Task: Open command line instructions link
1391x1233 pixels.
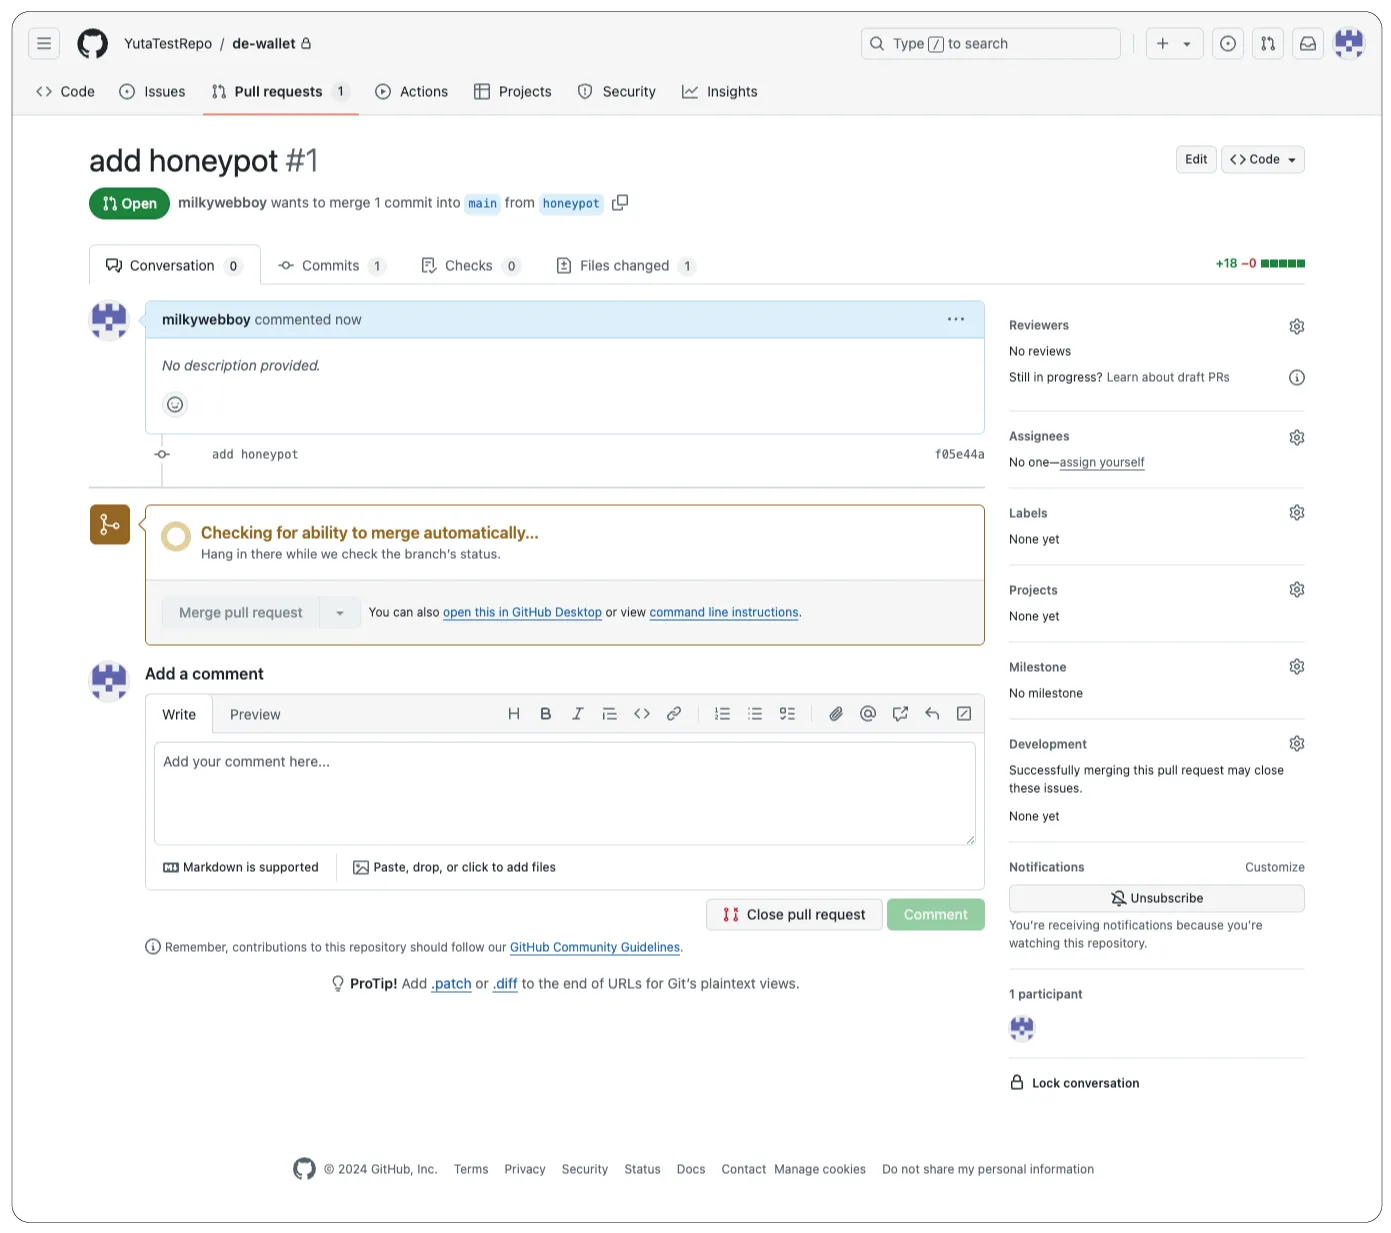Action: (724, 613)
